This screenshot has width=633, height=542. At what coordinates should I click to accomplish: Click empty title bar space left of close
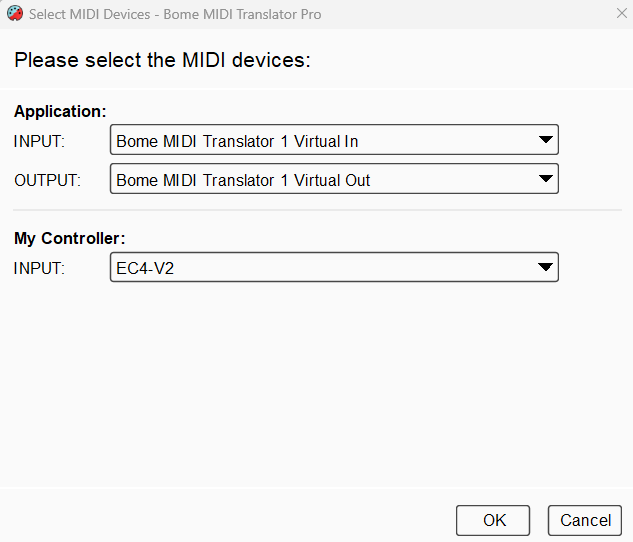pyautogui.click(x=464, y=14)
